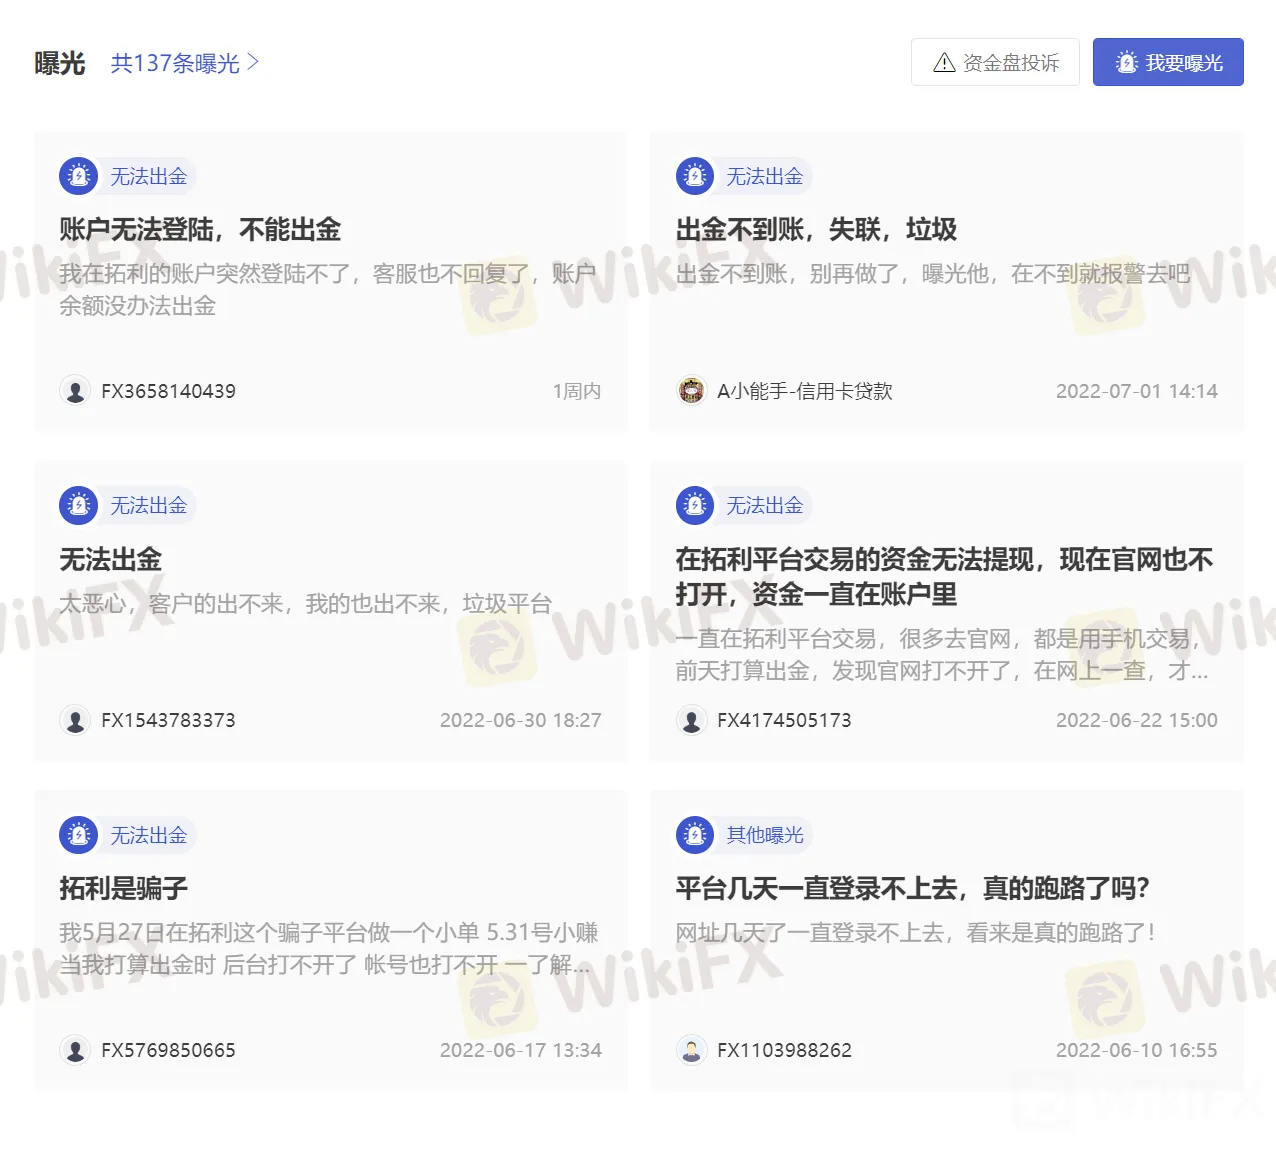Click the siren icon beside 其他曝光 tag
1276x1152 pixels.
point(694,835)
